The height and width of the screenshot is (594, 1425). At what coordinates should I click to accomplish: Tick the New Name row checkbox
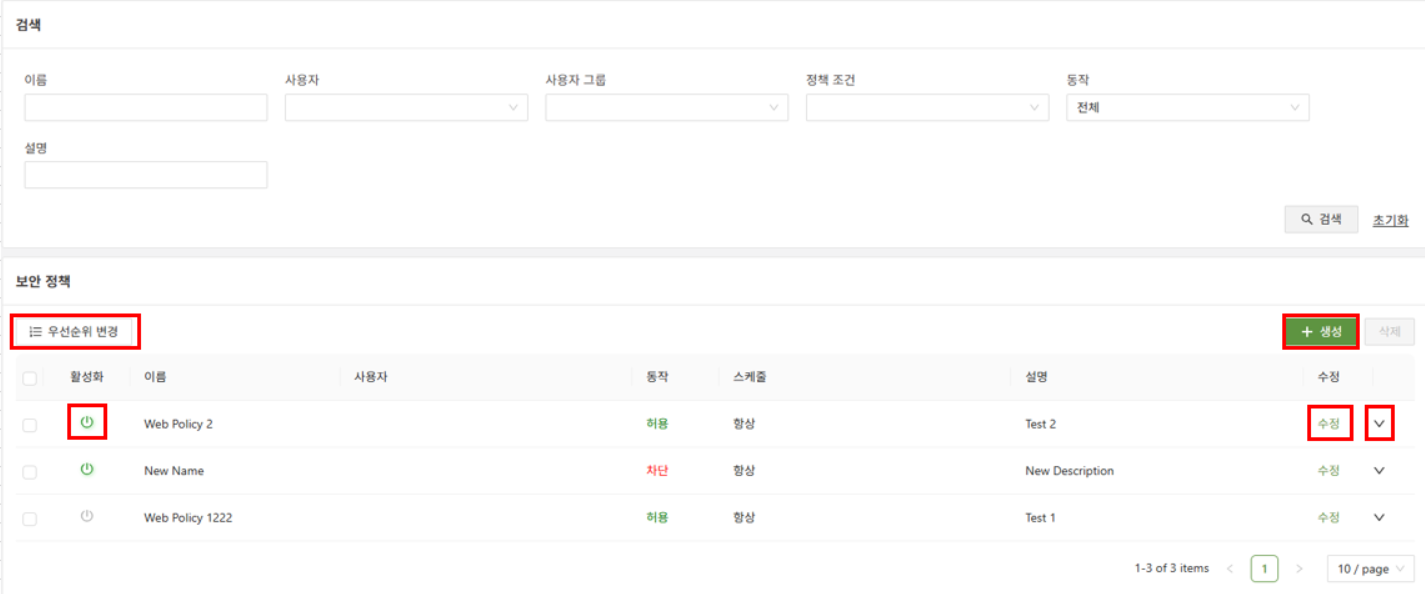tap(30, 472)
